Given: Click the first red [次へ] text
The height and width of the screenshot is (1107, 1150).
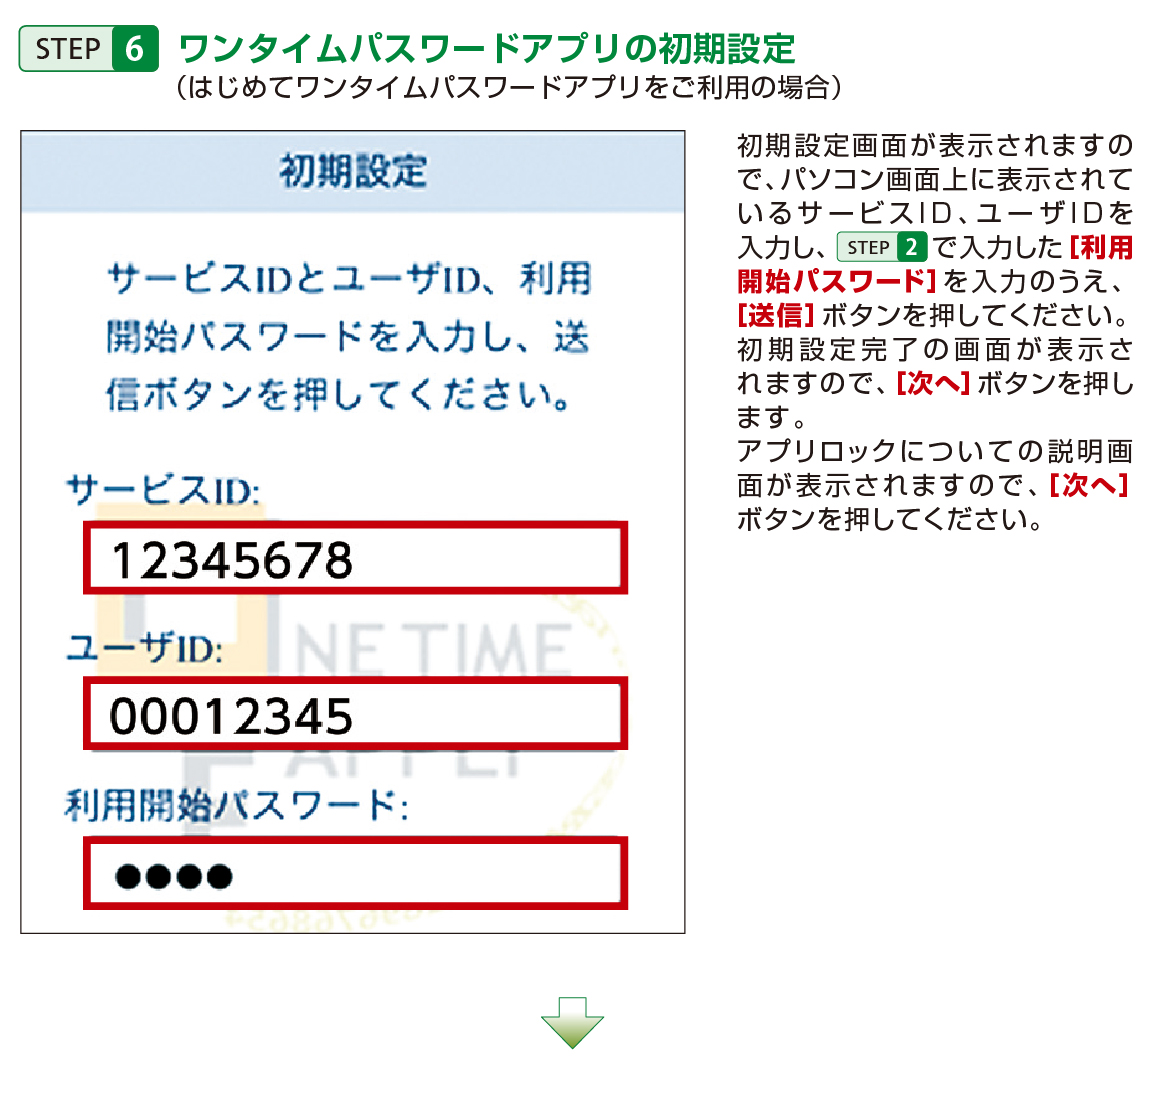Looking at the screenshot, I should 932,383.
